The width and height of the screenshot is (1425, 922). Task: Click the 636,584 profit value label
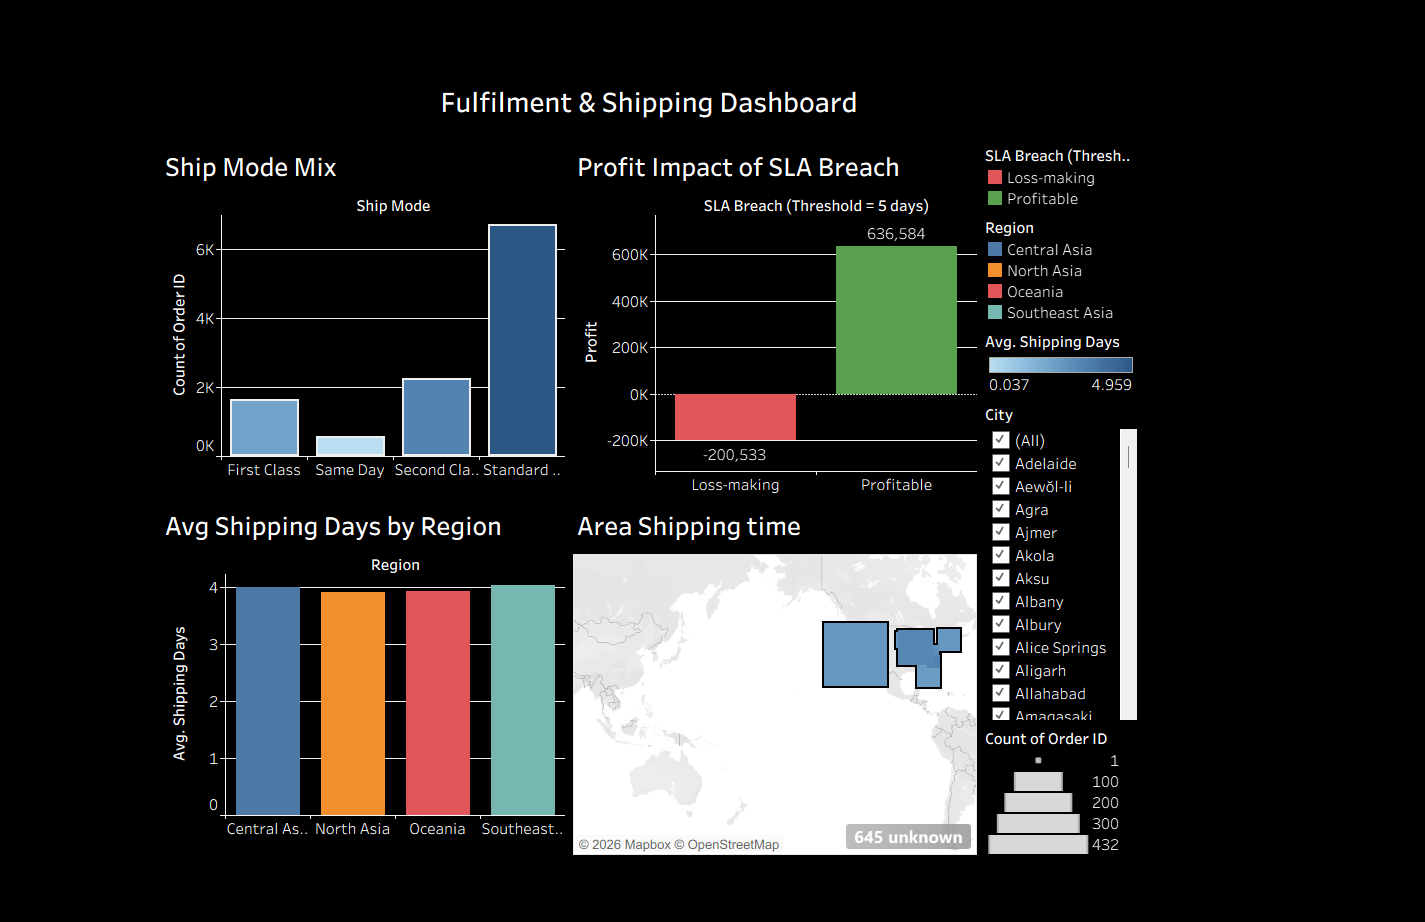click(896, 233)
